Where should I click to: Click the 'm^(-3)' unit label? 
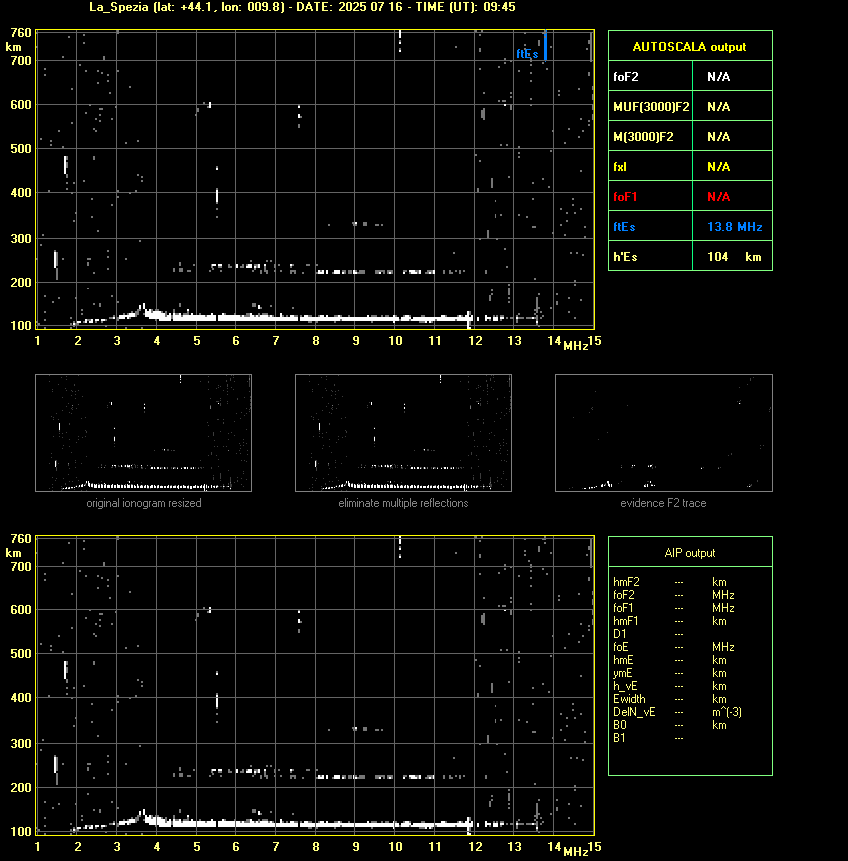pyautogui.click(x=727, y=712)
